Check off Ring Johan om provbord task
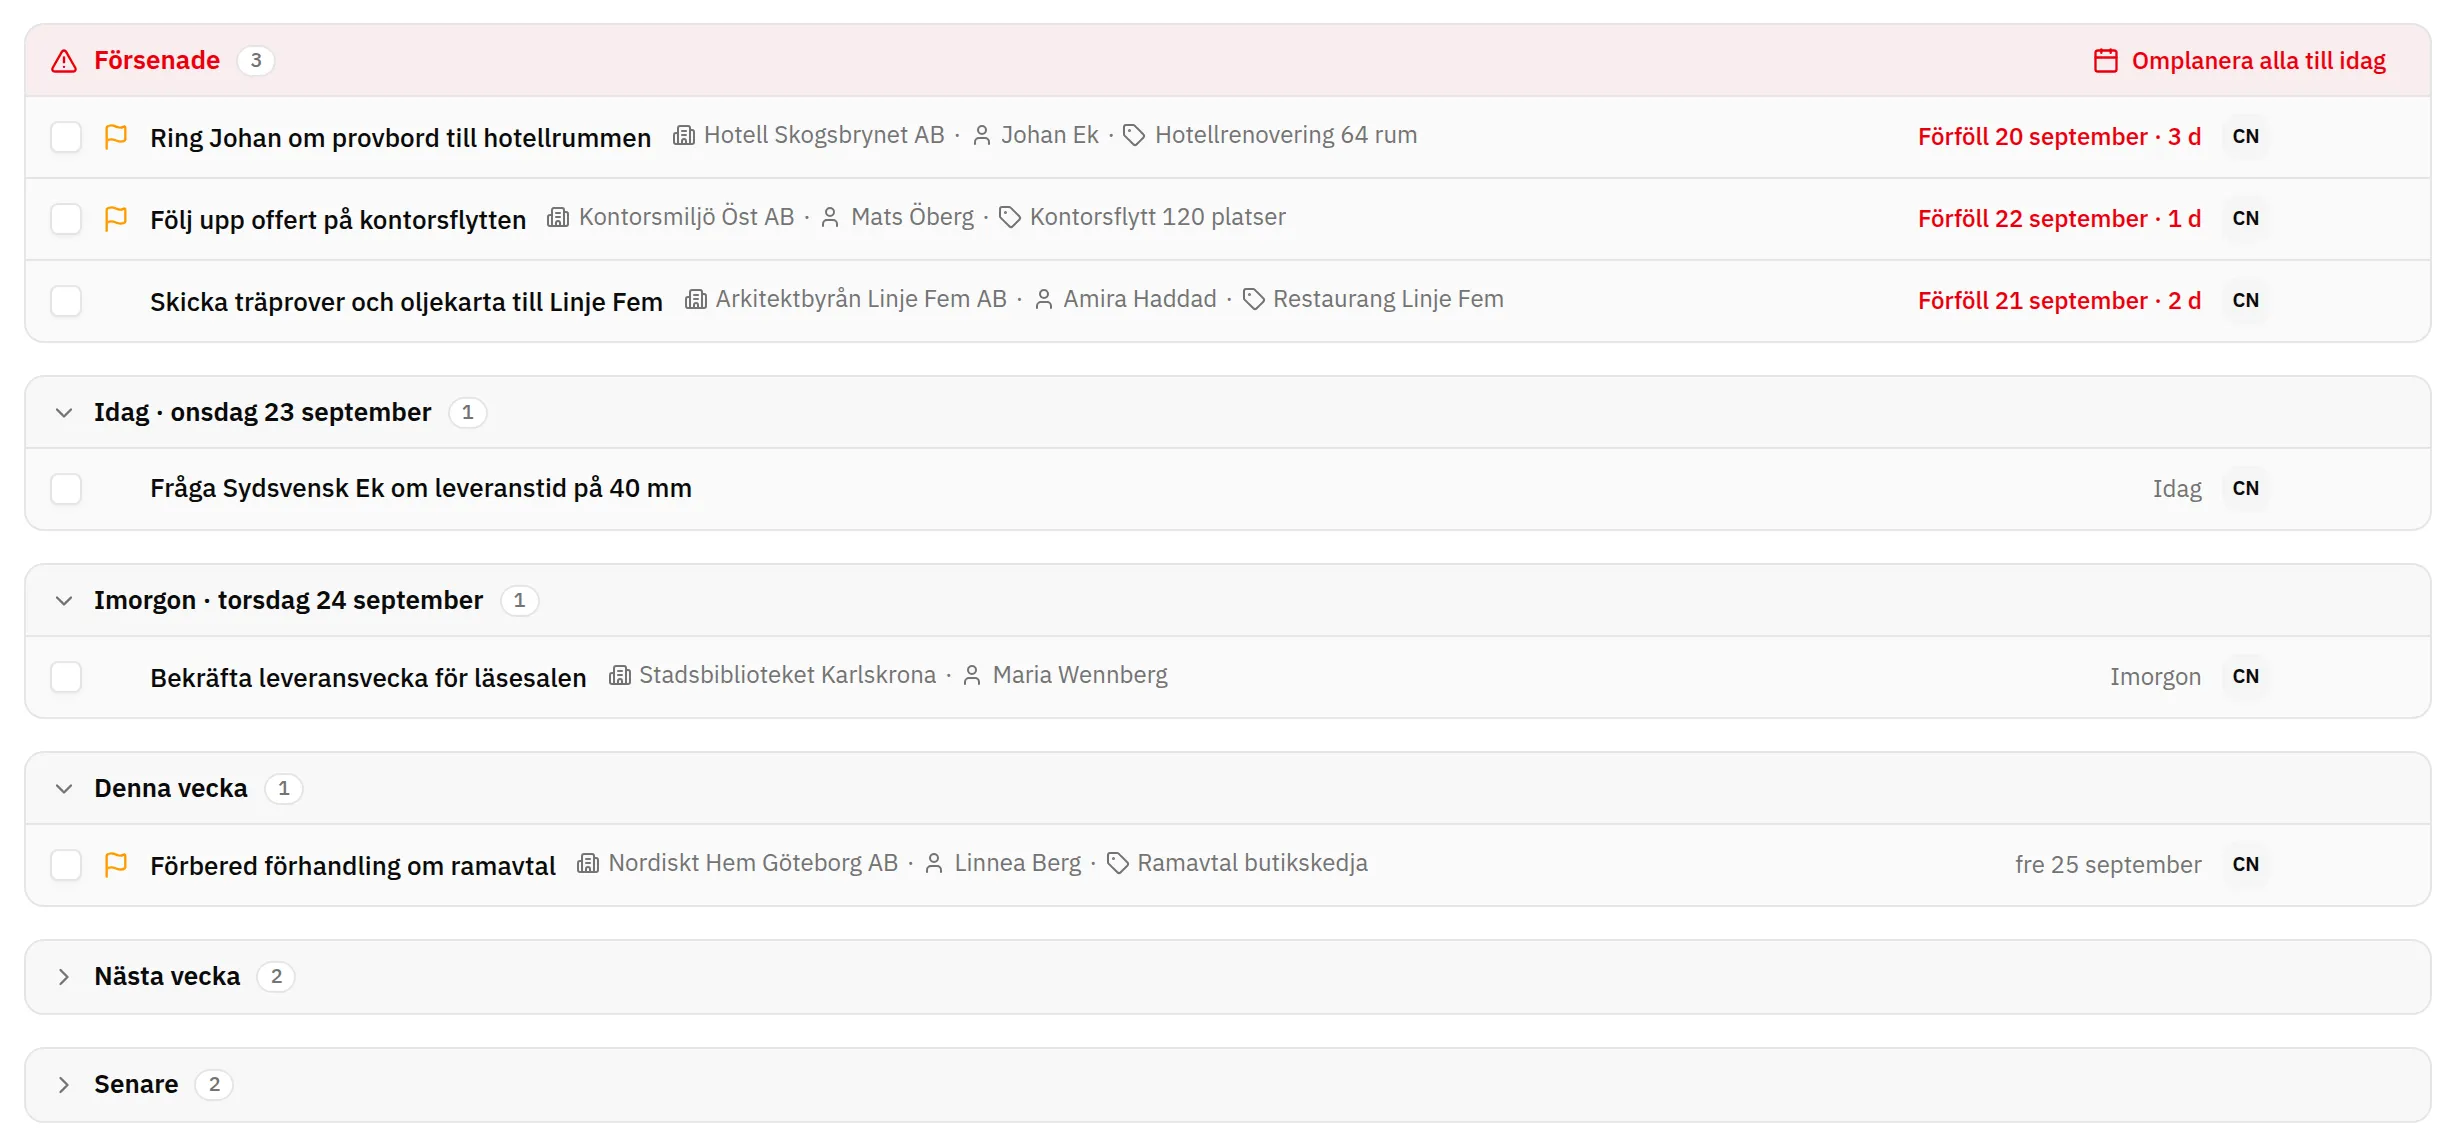The height and width of the screenshot is (1148, 2456). coord(66,137)
